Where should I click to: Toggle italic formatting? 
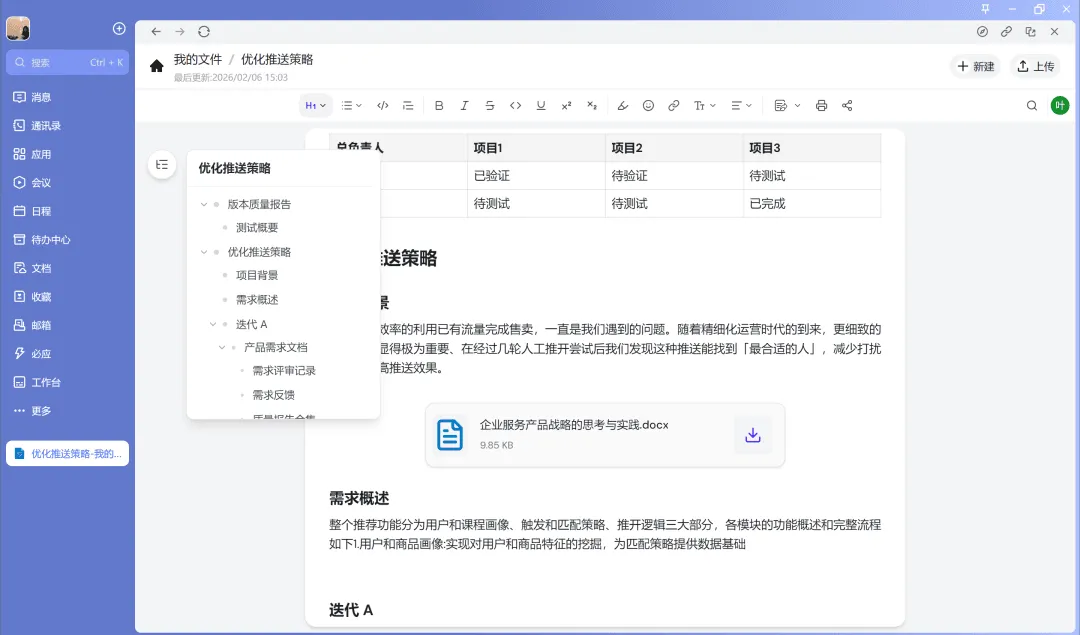(x=464, y=105)
